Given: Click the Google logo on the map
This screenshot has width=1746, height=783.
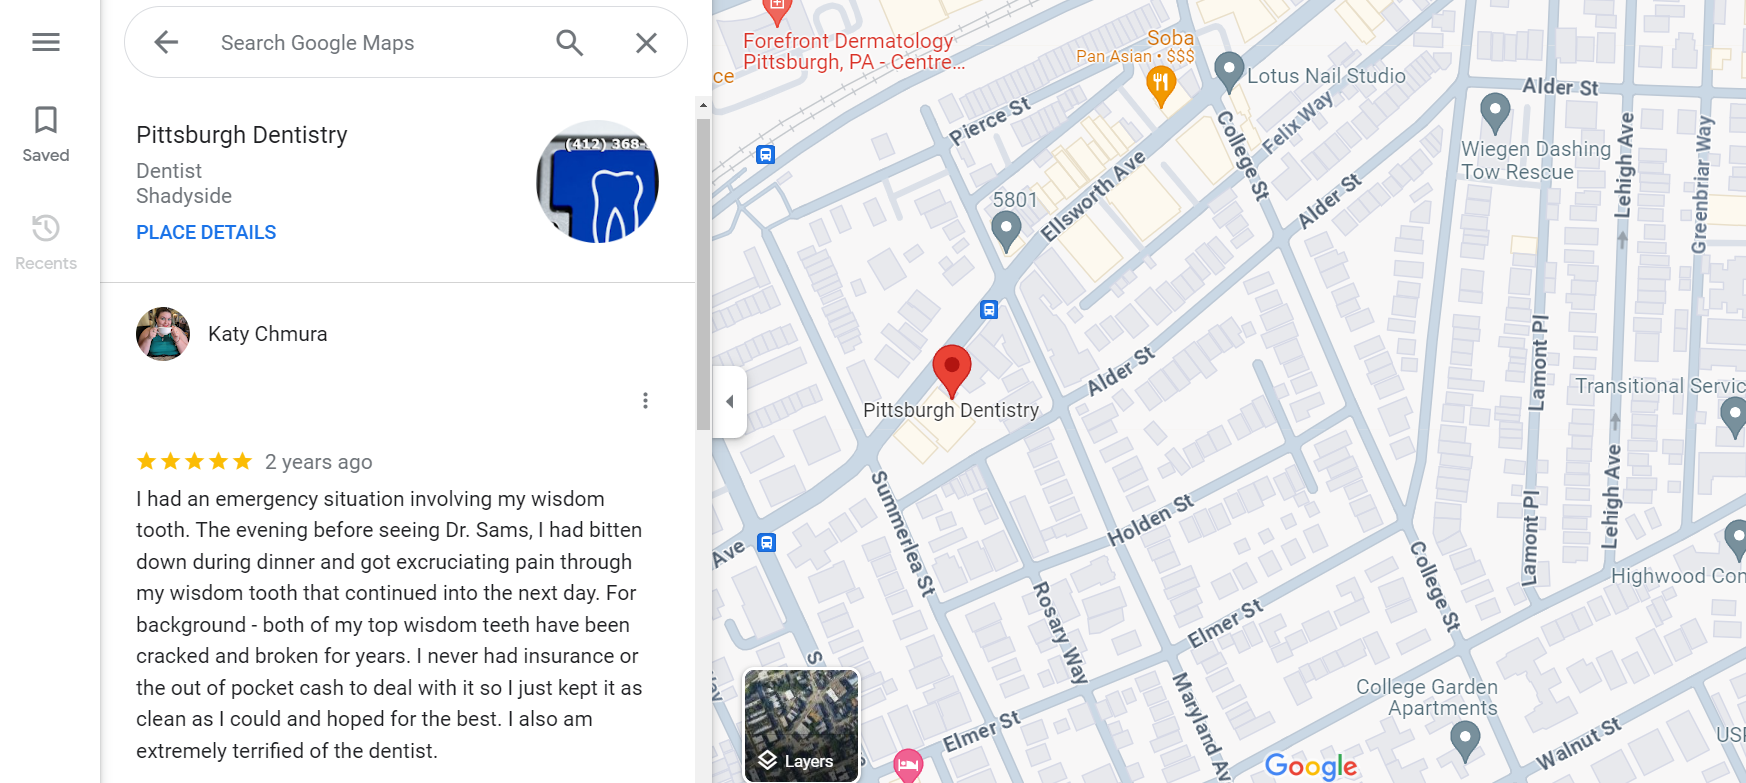Looking at the screenshot, I should point(1311,766).
